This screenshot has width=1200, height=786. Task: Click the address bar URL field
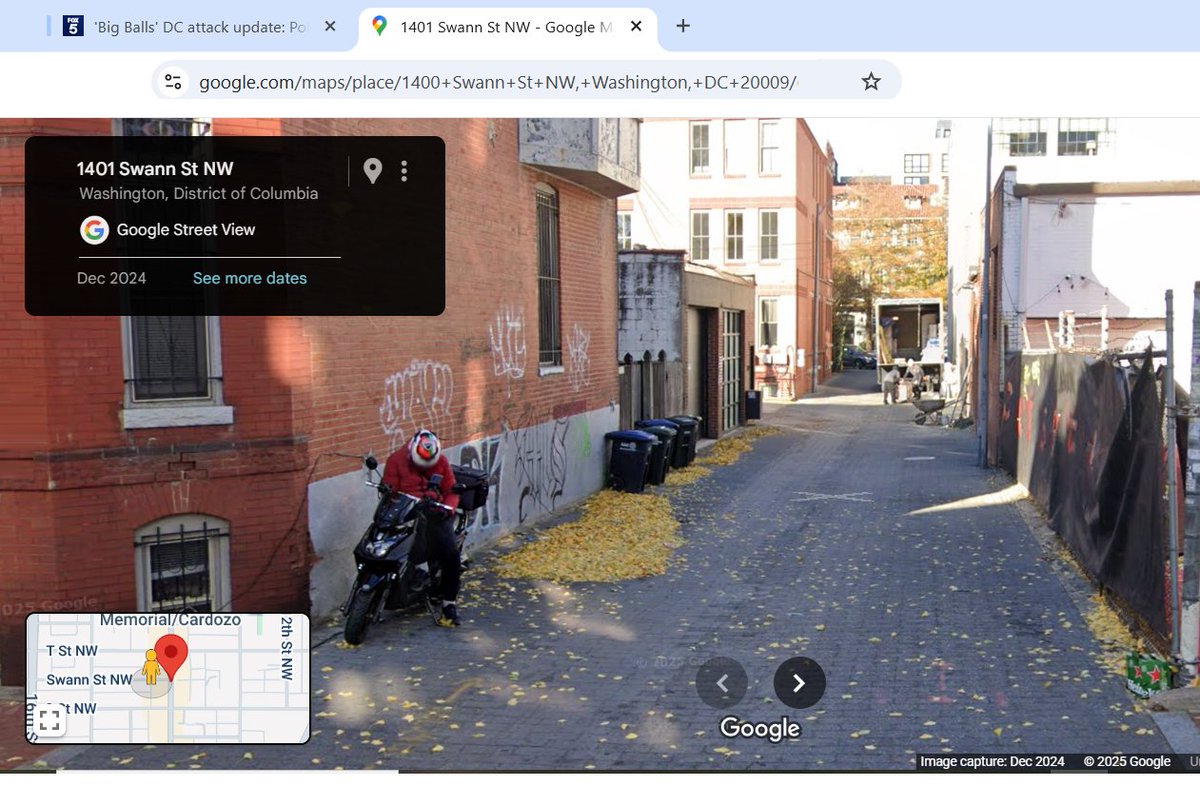498,82
